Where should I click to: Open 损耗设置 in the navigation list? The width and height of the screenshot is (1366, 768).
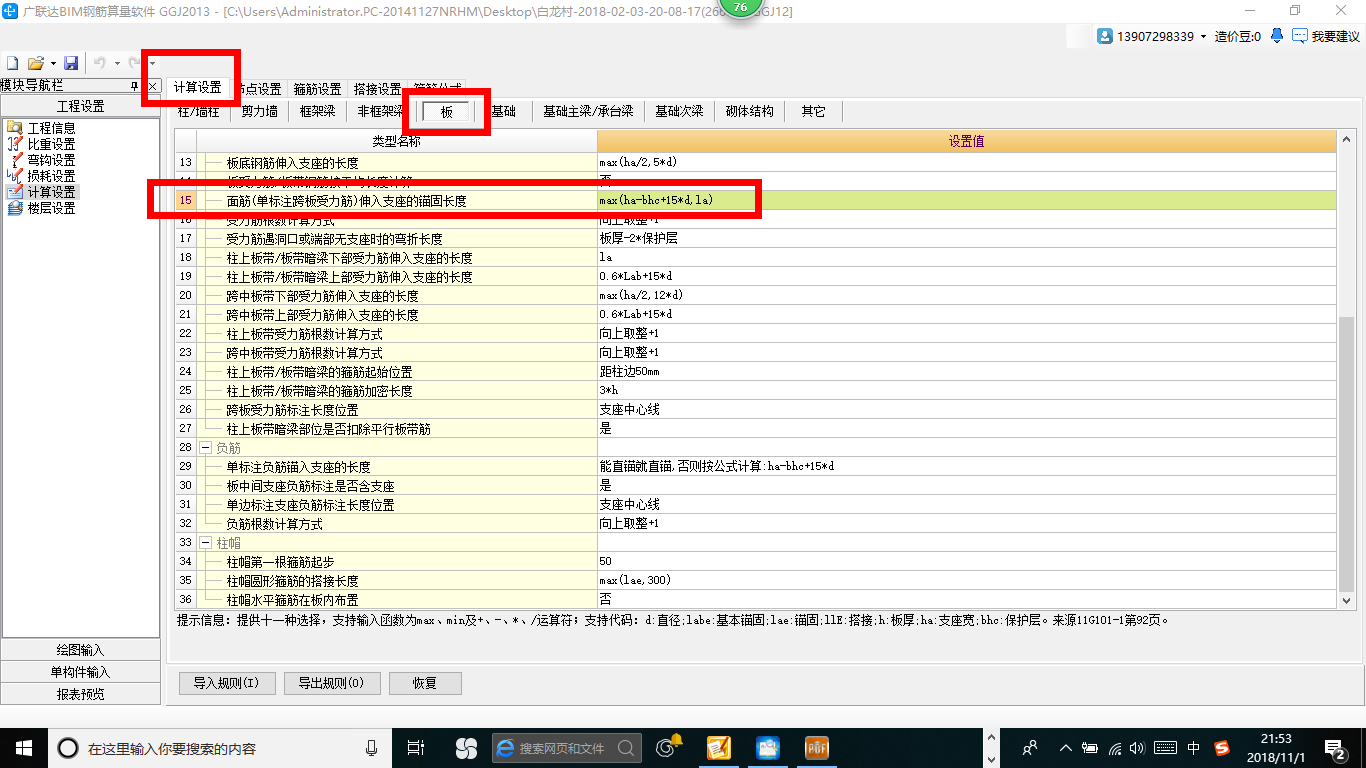(x=40, y=176)
